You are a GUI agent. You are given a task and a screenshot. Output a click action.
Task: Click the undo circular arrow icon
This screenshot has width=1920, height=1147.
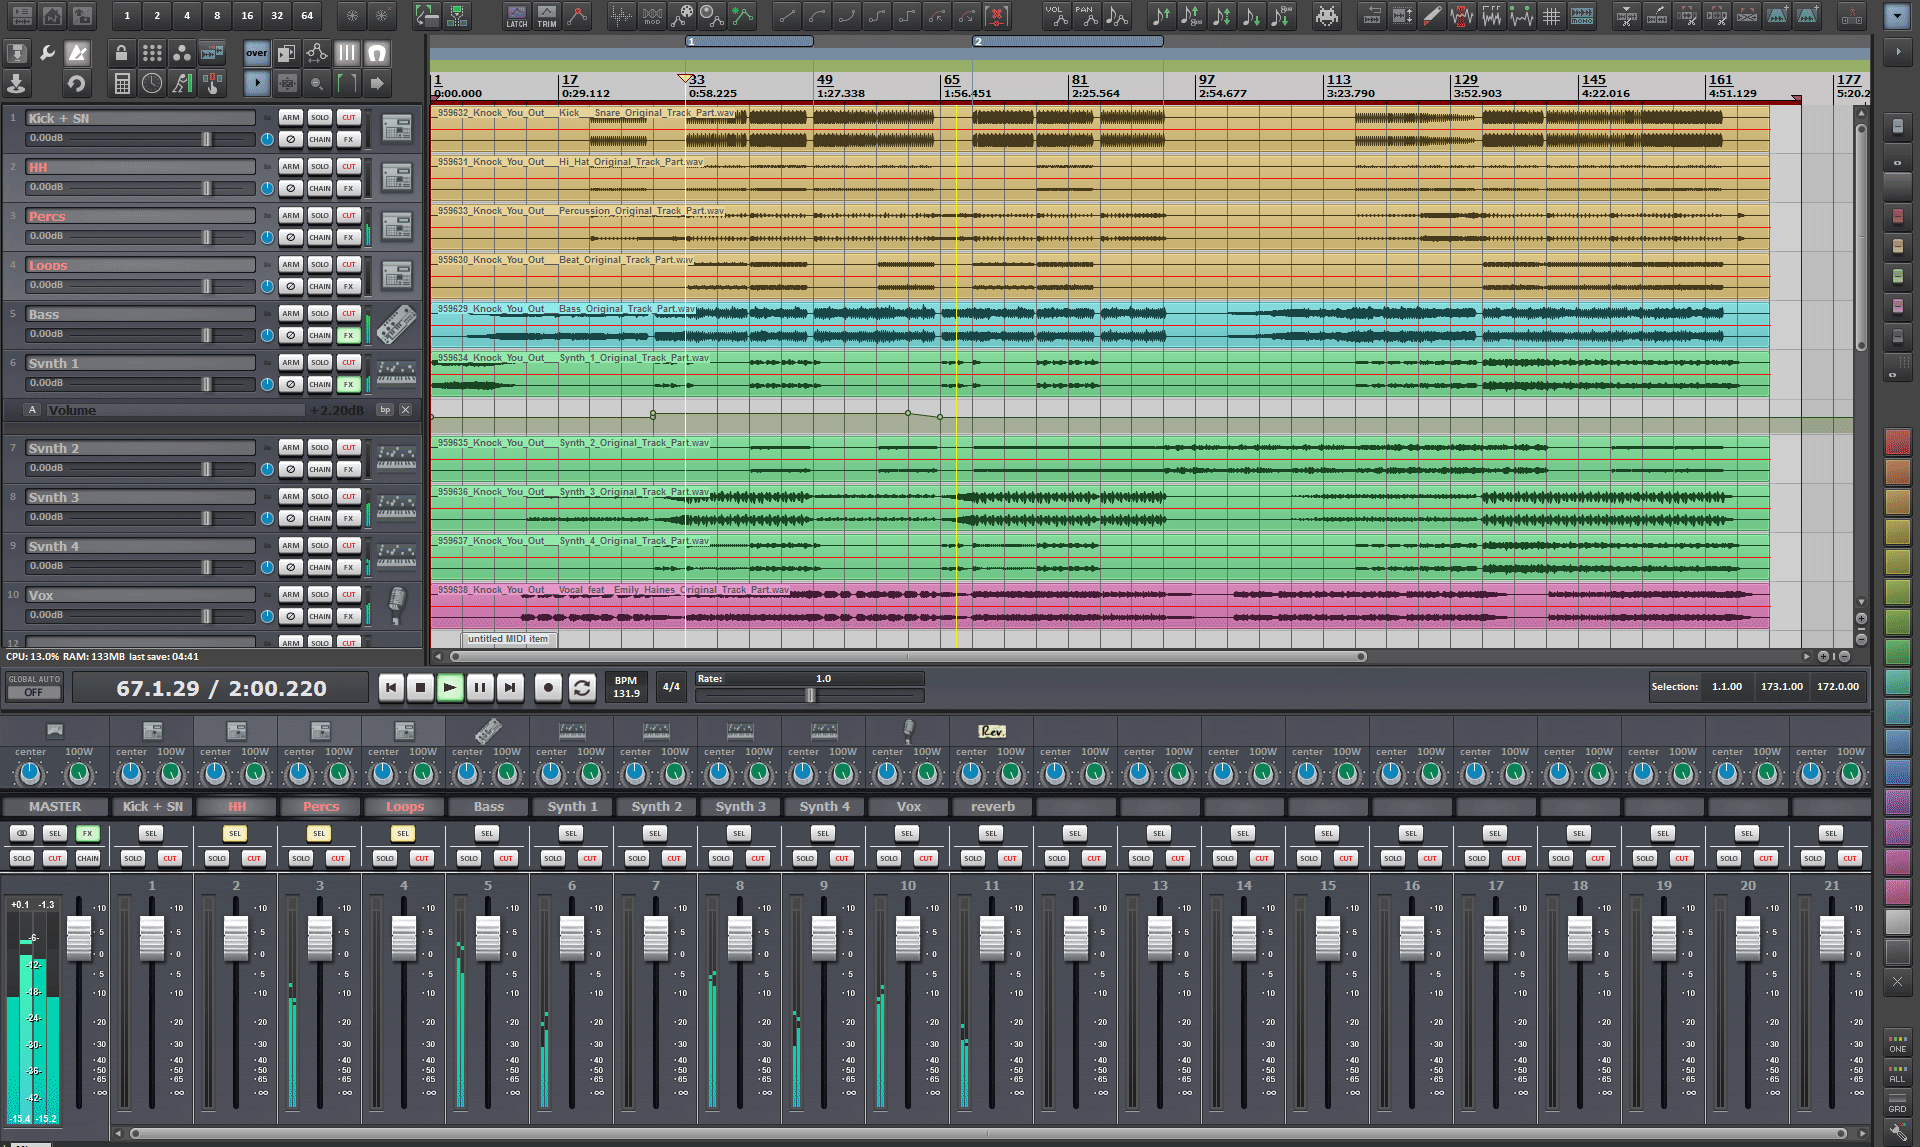coord(76,83)
